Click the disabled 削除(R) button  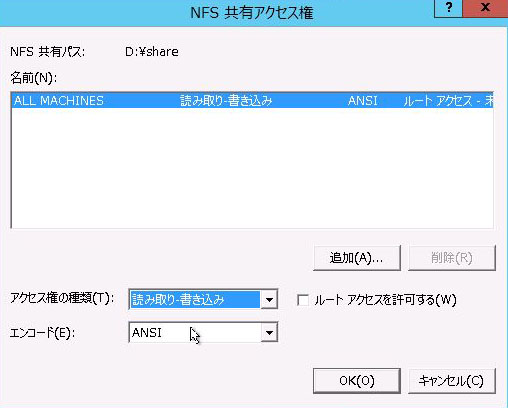coord(452,258)
